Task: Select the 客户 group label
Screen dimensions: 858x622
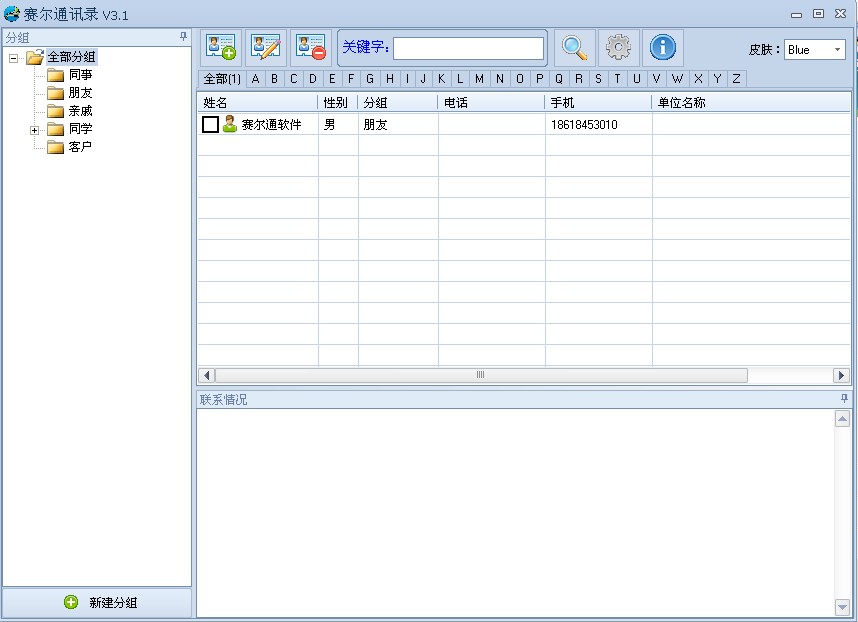Action: pos(80,147)
